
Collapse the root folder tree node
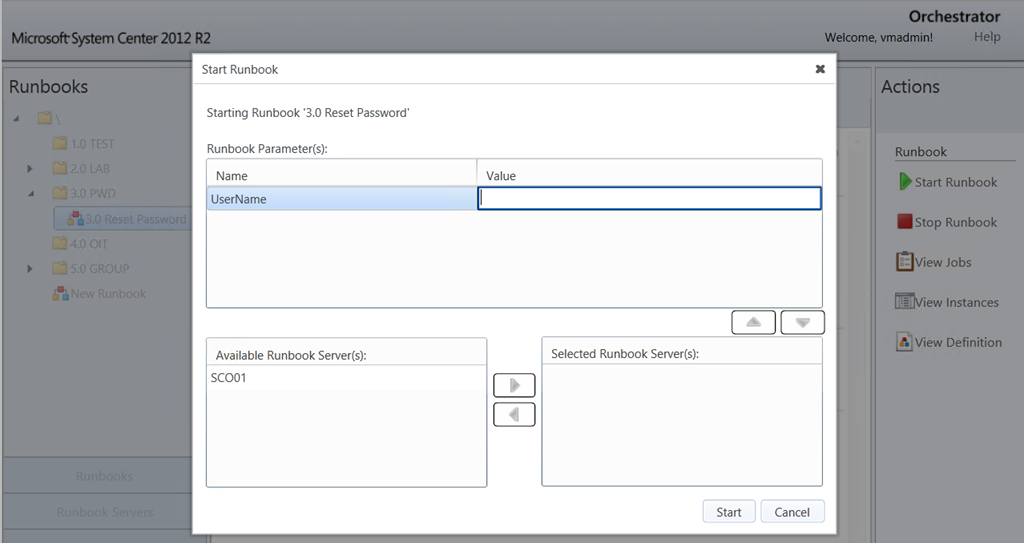pos(17,119)
